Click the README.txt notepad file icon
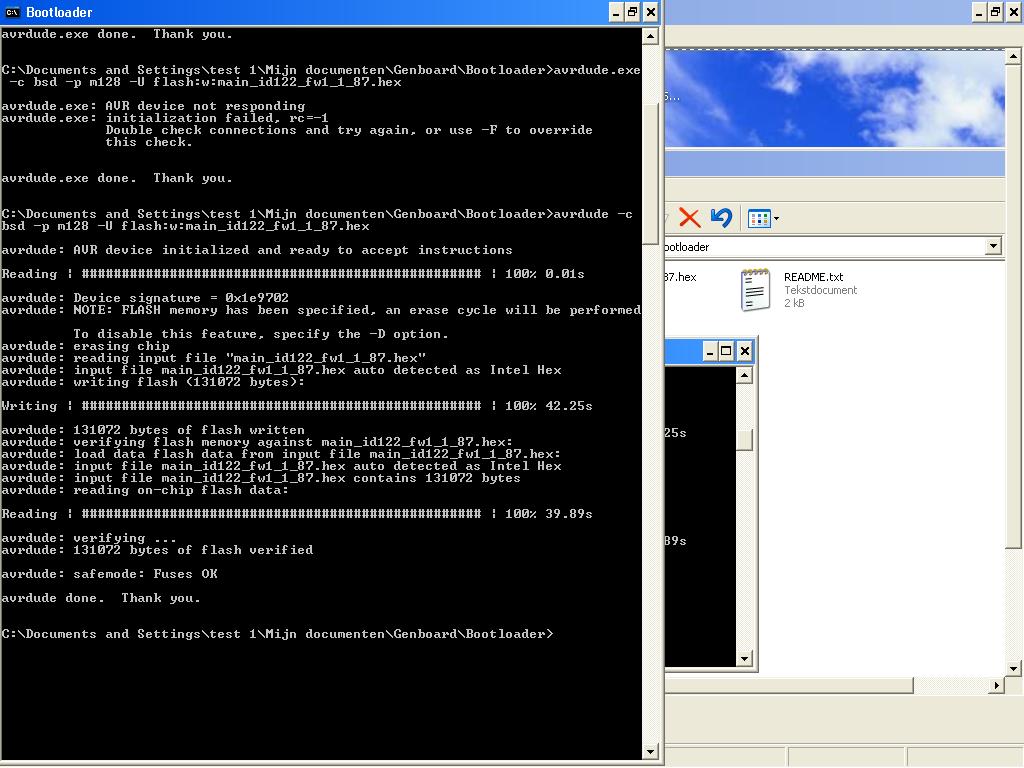The height and width of the screenshot is (768, 1024). pos(756,289)
